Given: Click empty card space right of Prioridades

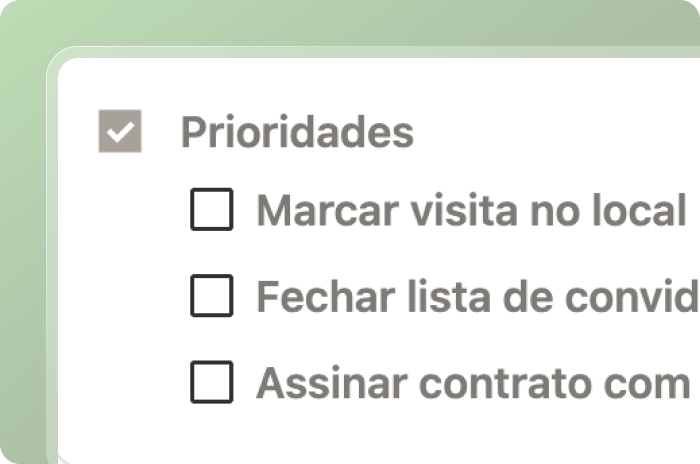Looking at the screenshot, I should pos(560,132).
